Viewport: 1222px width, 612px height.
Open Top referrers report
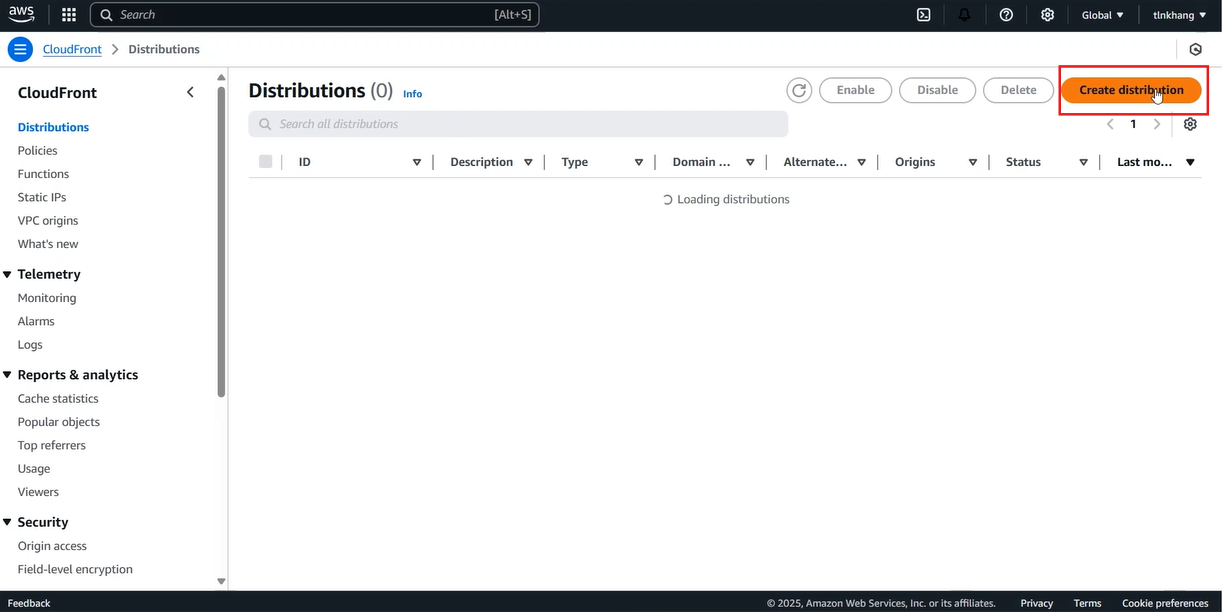click(52, 445)
